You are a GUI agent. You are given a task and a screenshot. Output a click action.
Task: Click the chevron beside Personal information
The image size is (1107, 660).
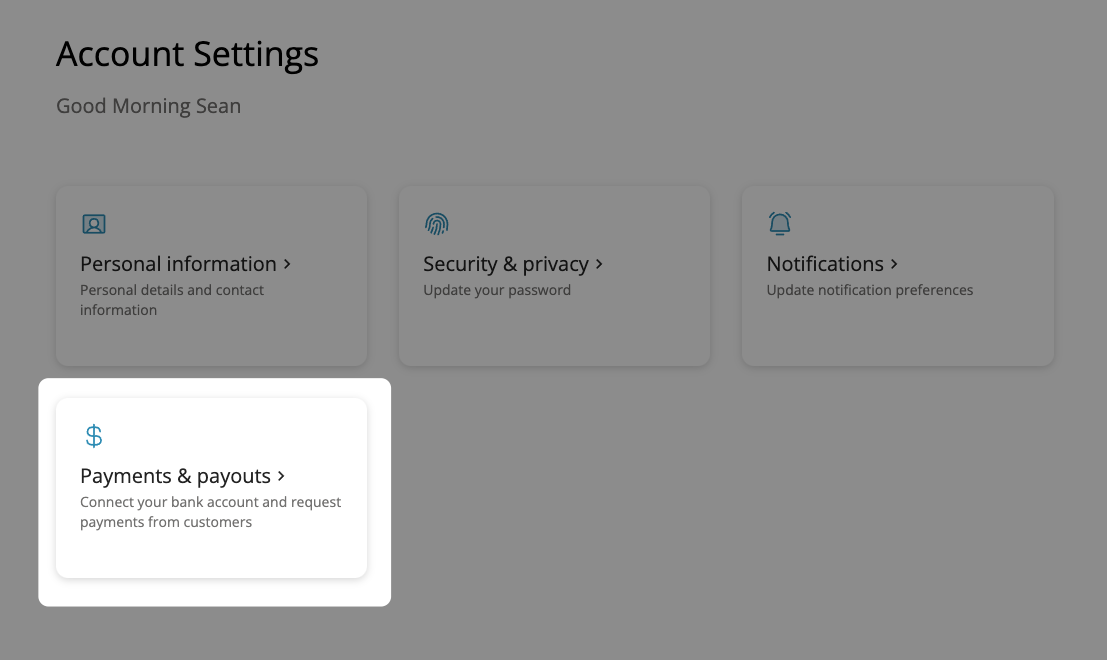click(287, 264)
